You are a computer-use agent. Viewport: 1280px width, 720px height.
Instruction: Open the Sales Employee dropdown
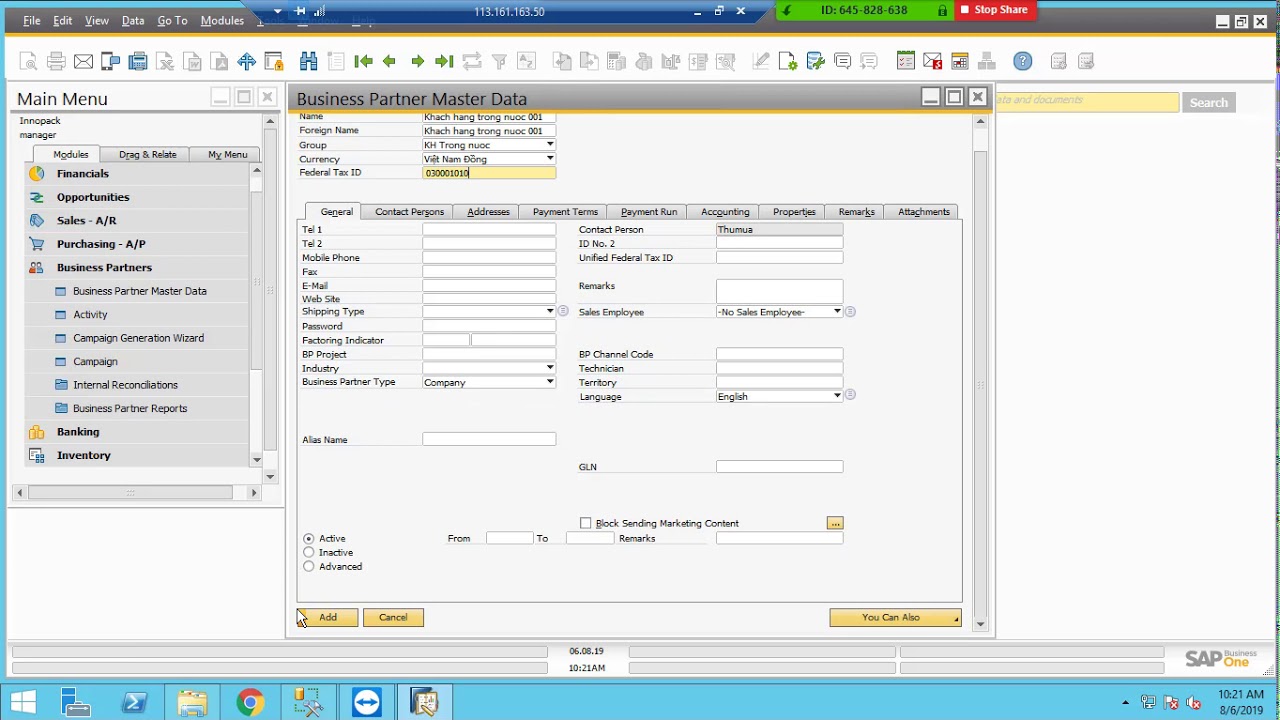(837, 312)
